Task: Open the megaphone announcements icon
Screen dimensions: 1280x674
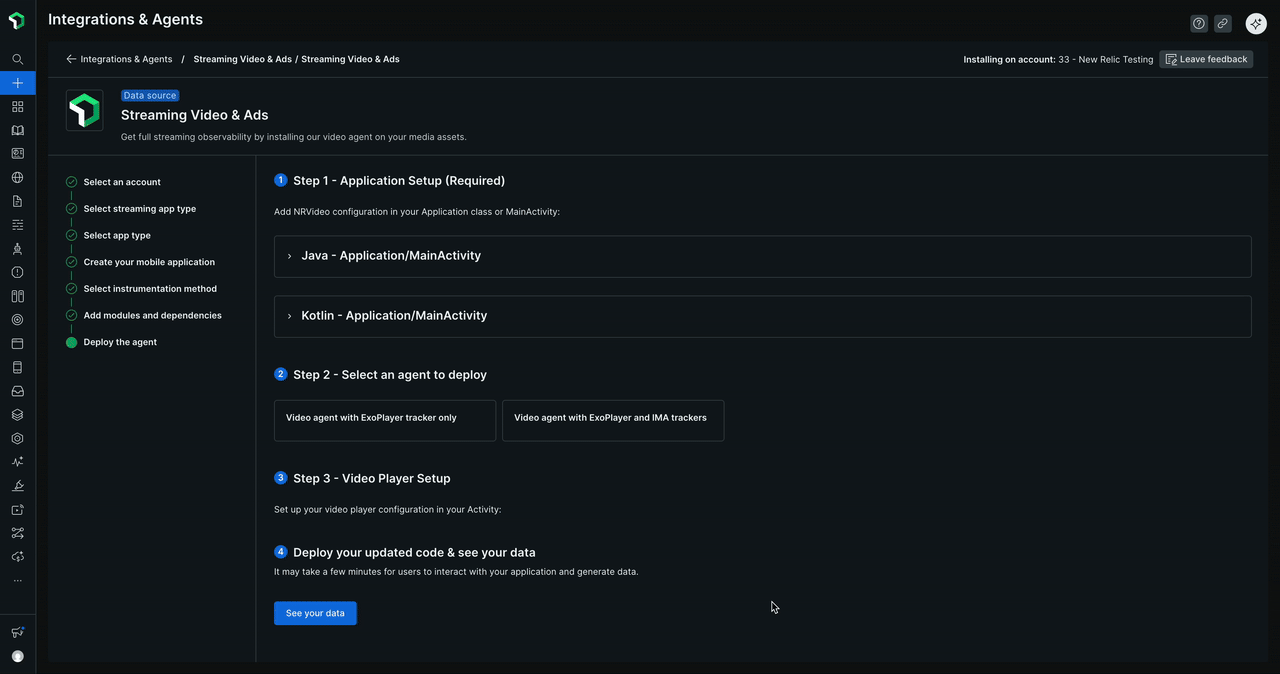Action: (x=17, y=632)
